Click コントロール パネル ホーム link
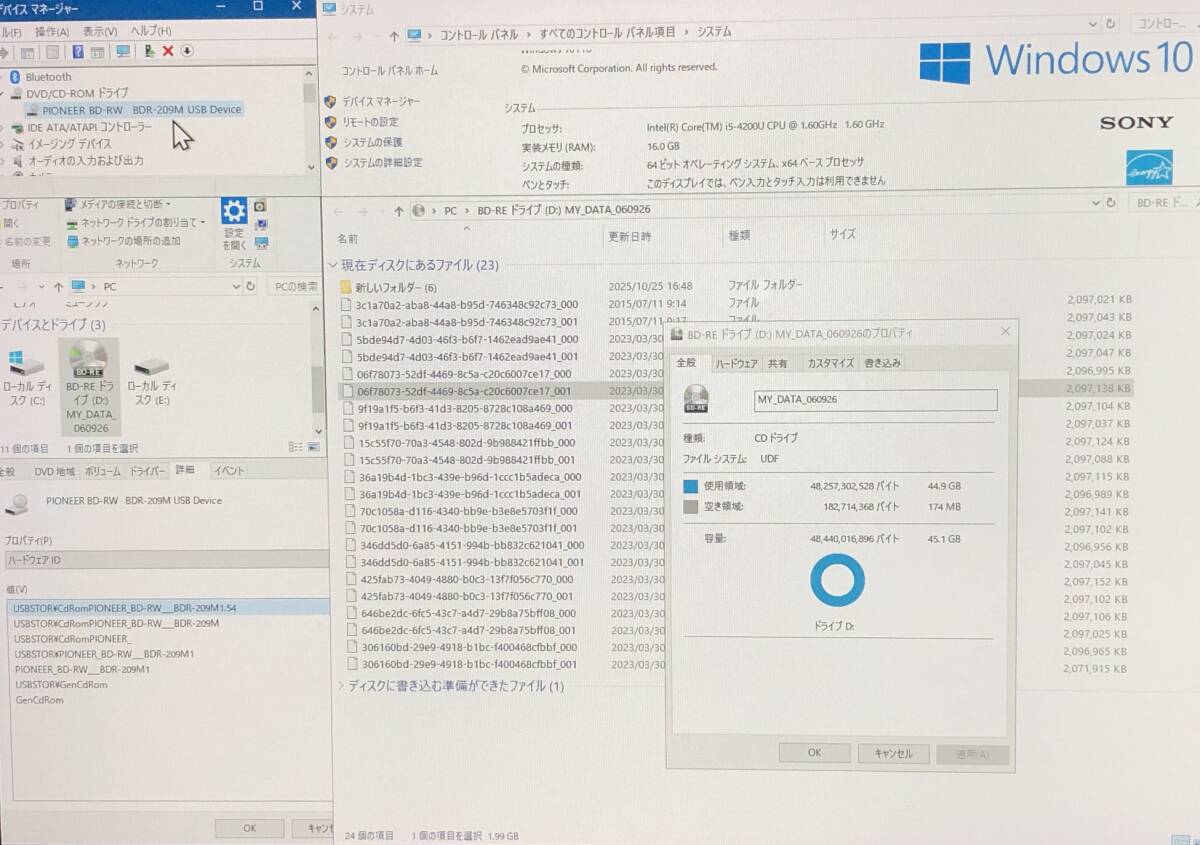This screenshot has height=845, width=1200. point(389,71)
